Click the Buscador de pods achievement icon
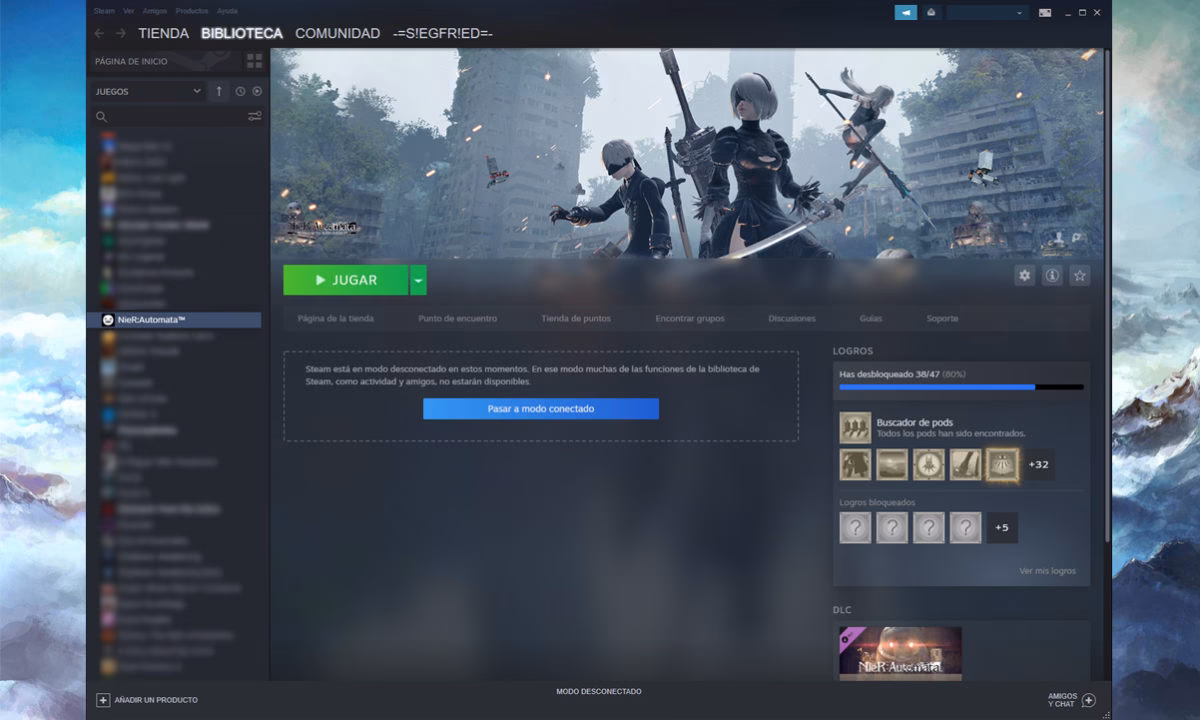 pyautogui.click(x=855, y=428)
